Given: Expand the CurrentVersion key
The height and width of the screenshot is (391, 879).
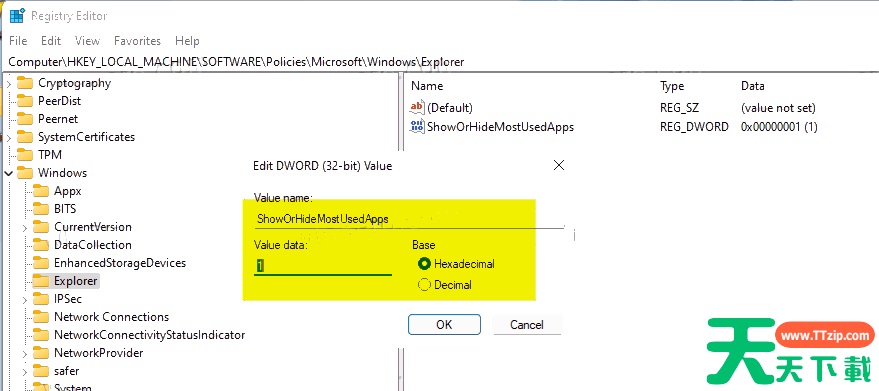Looking at the screenshot, I should tap(25, 228).
